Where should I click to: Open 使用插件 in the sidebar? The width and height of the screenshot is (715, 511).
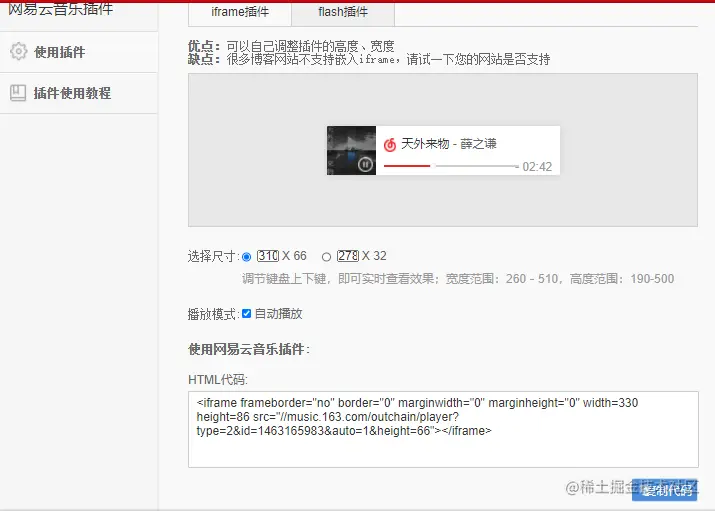(79, 52)
